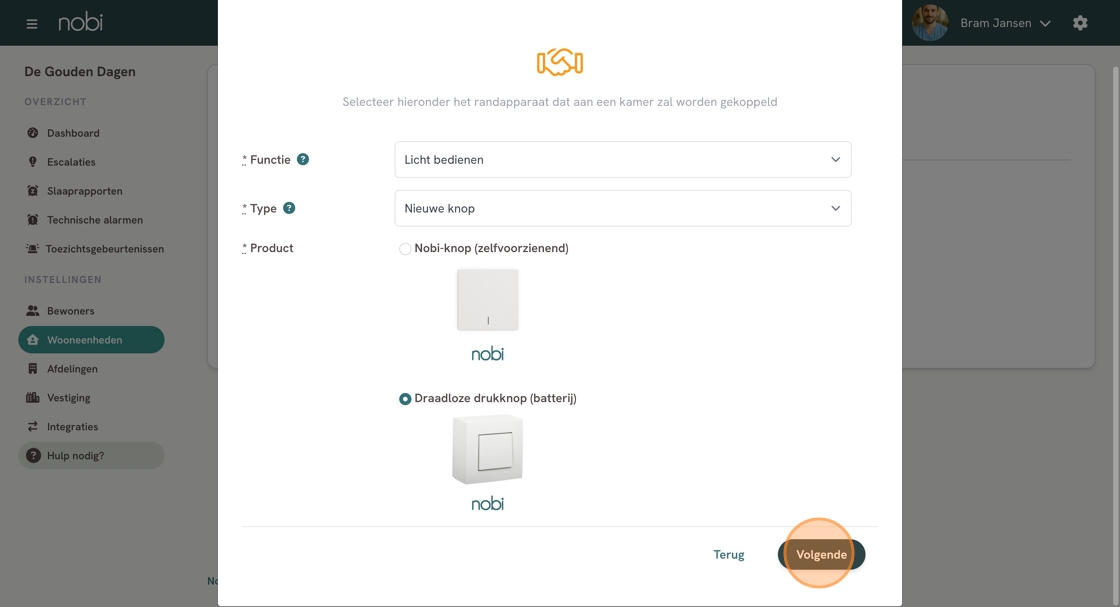Viewport: 1120px width, 607px height.
Task: Click the Terug button
Action: [x=729, y=554]
